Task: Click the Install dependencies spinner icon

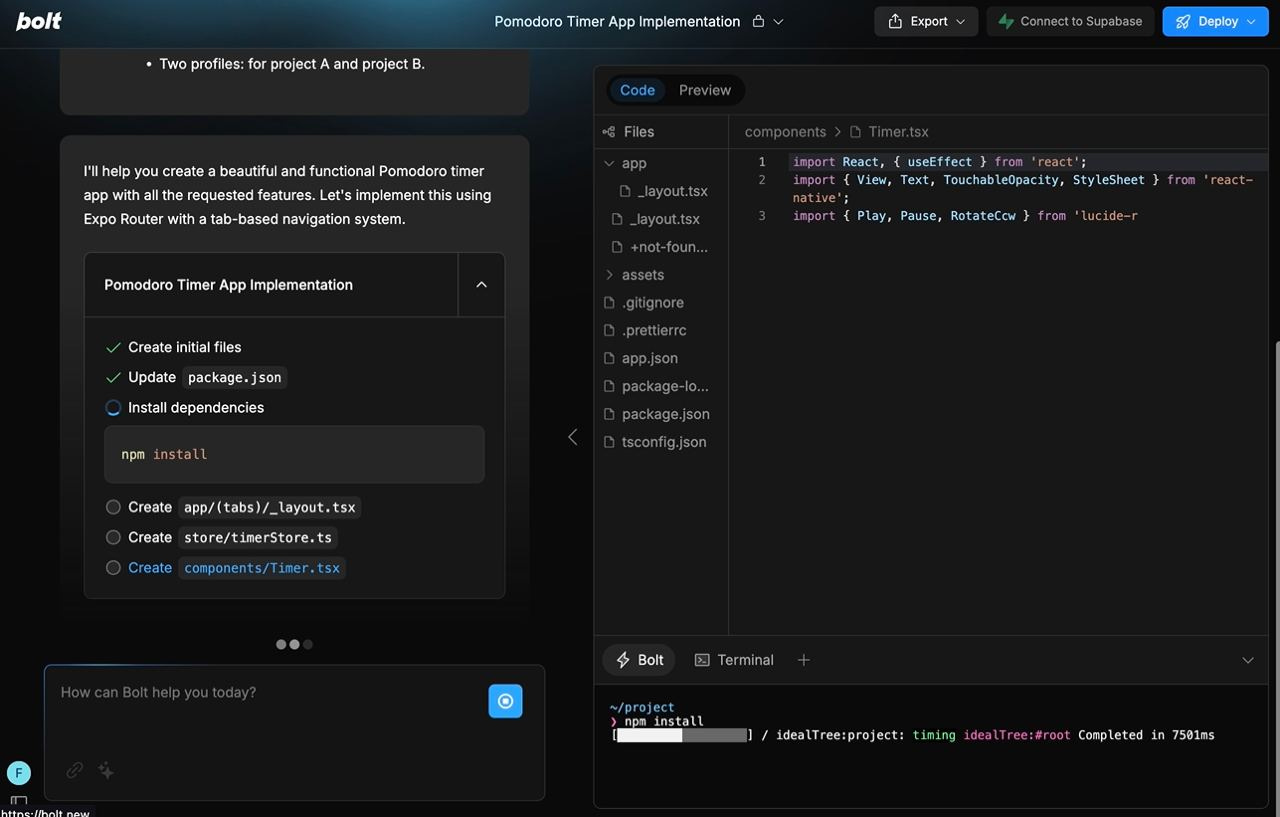Action: (113, 408)
